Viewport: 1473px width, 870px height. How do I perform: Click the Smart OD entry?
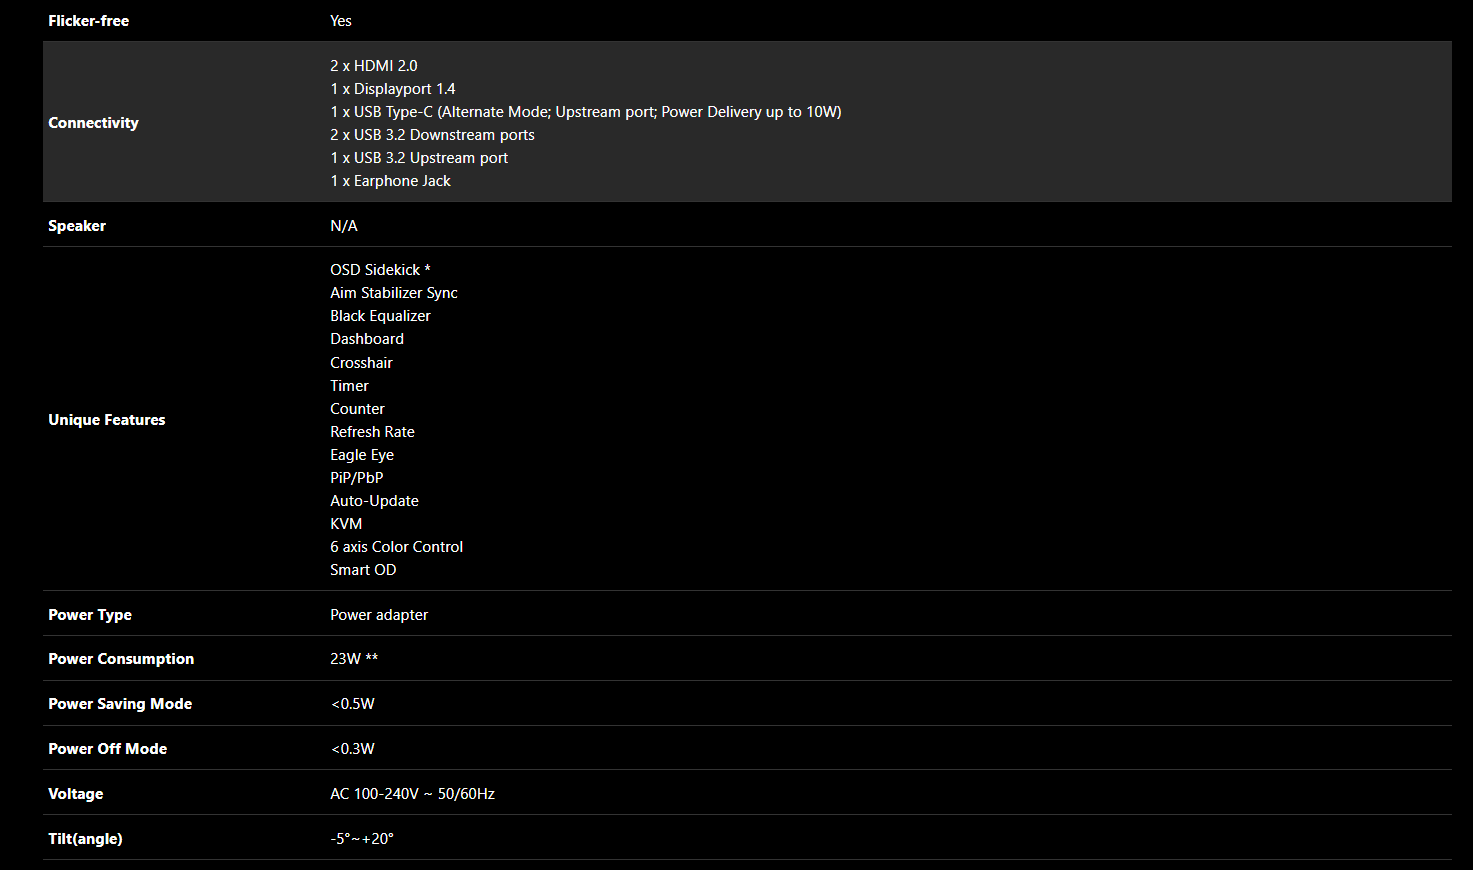363,570
